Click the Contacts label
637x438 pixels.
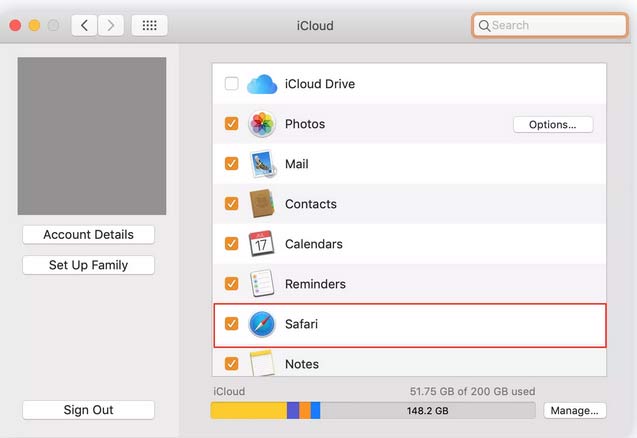(311, 204)
